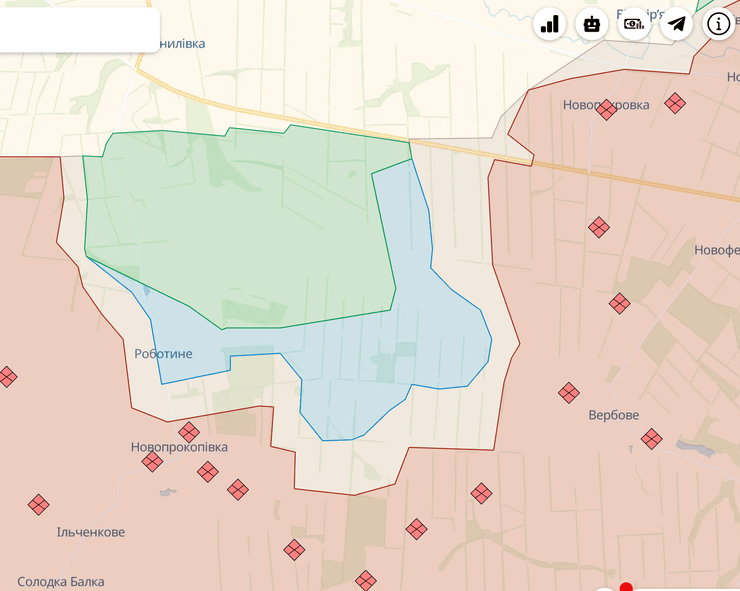The image size is (740, 591).
Task: Click the robot face icon button
Action: click(x=592, y=24)
